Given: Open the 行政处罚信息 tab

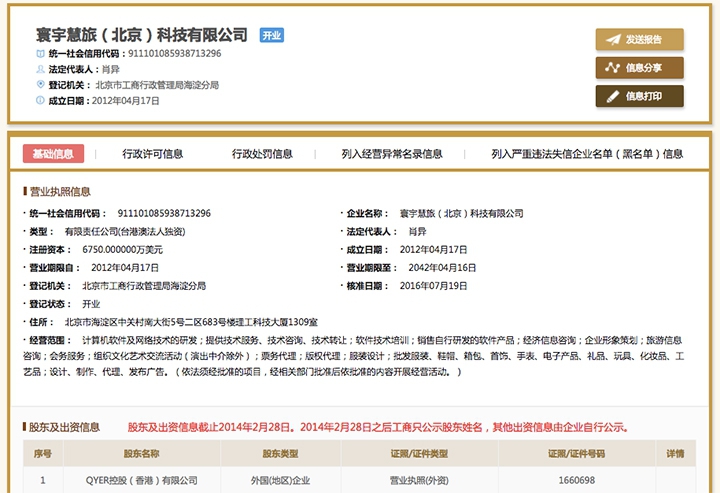Looking at the screenshot, I should coord(262,154).
